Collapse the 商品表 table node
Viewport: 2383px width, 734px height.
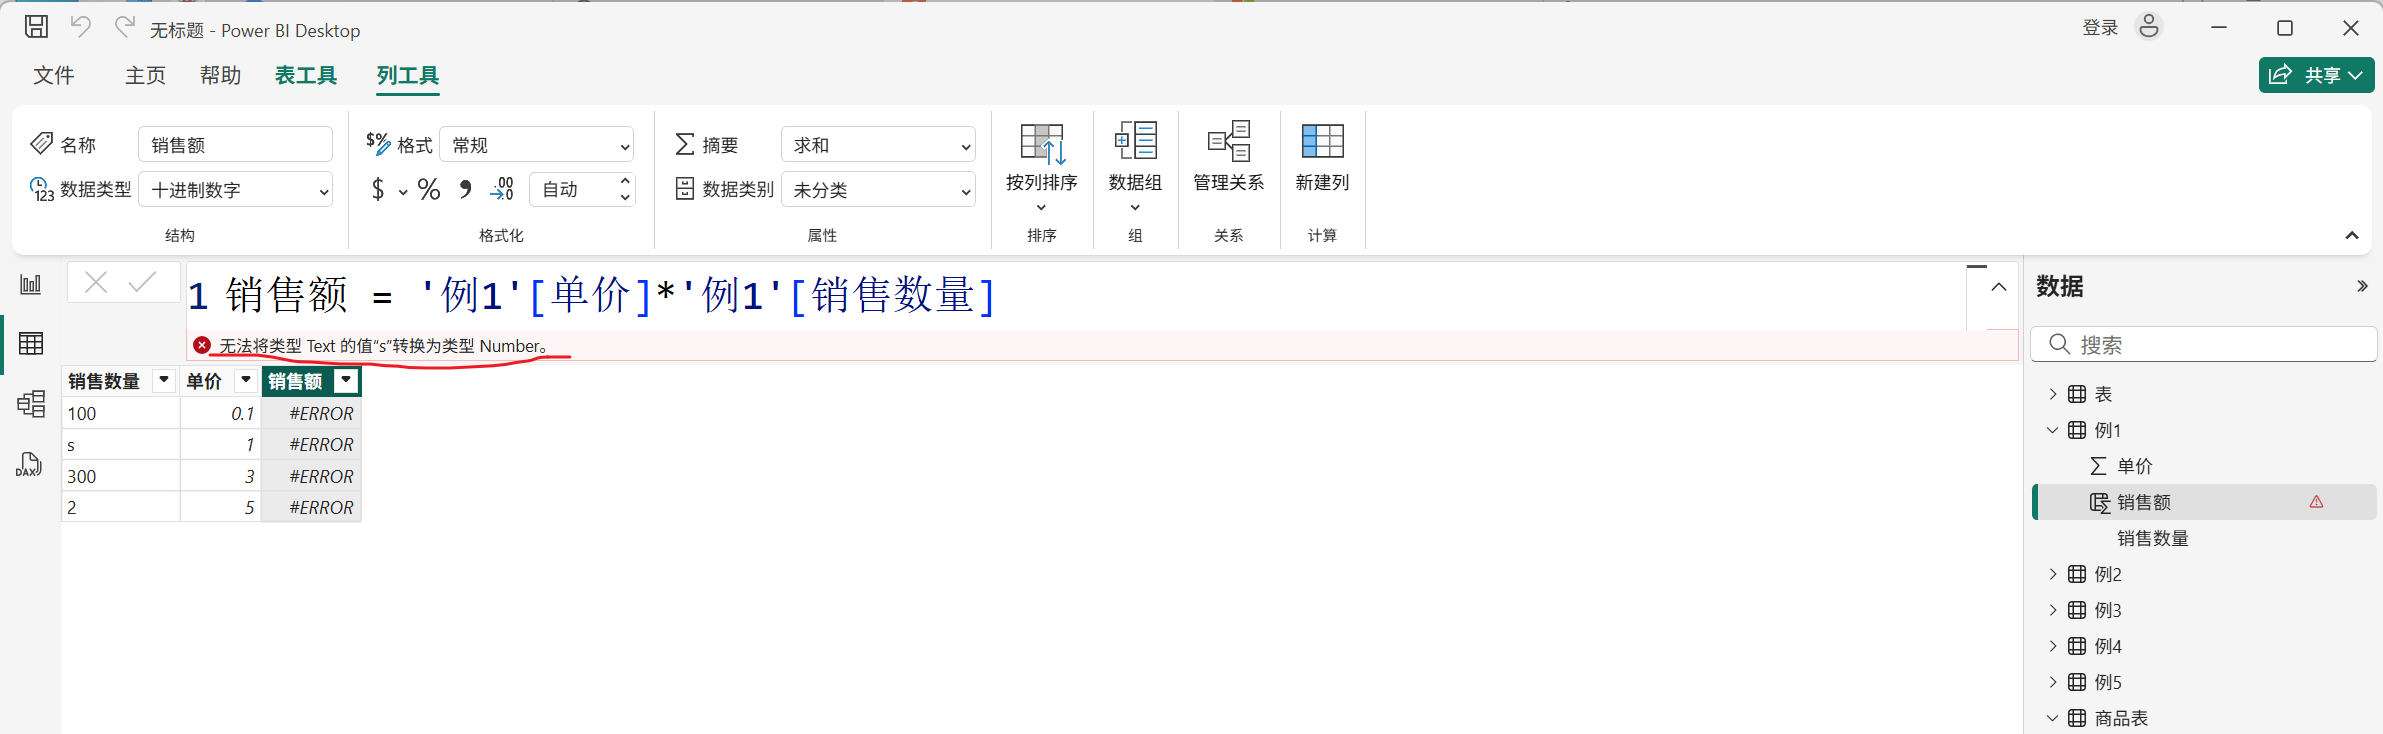point(2053,718)
